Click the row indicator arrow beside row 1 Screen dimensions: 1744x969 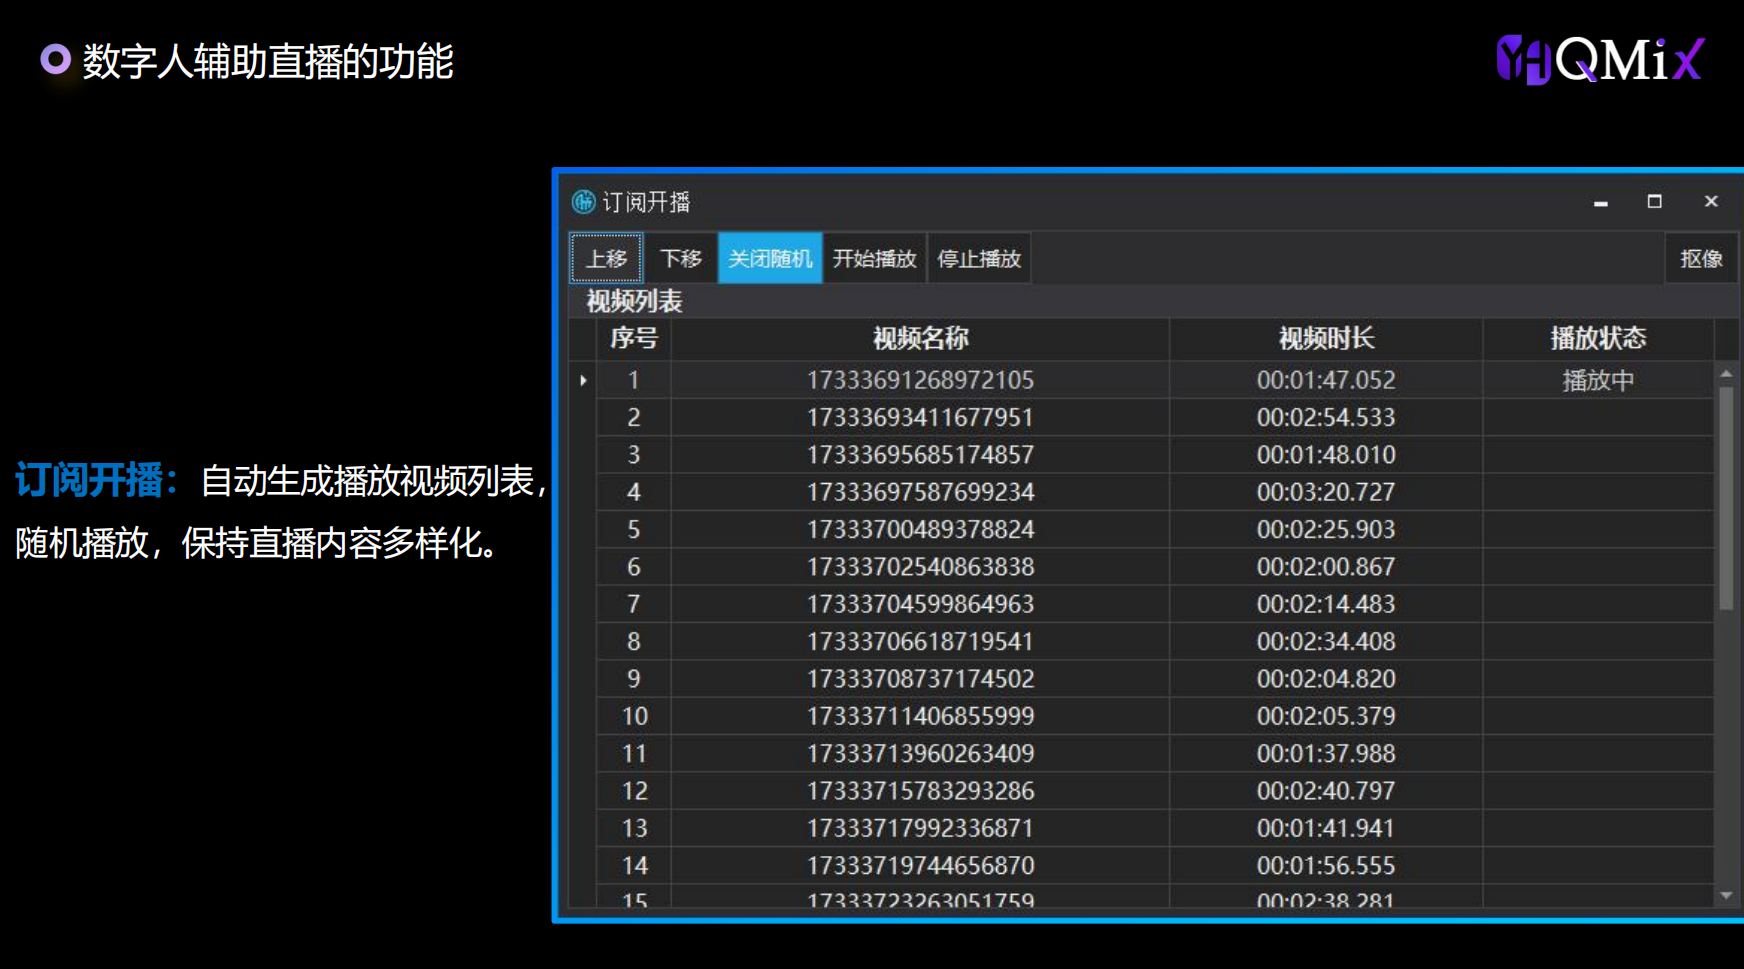583,380
